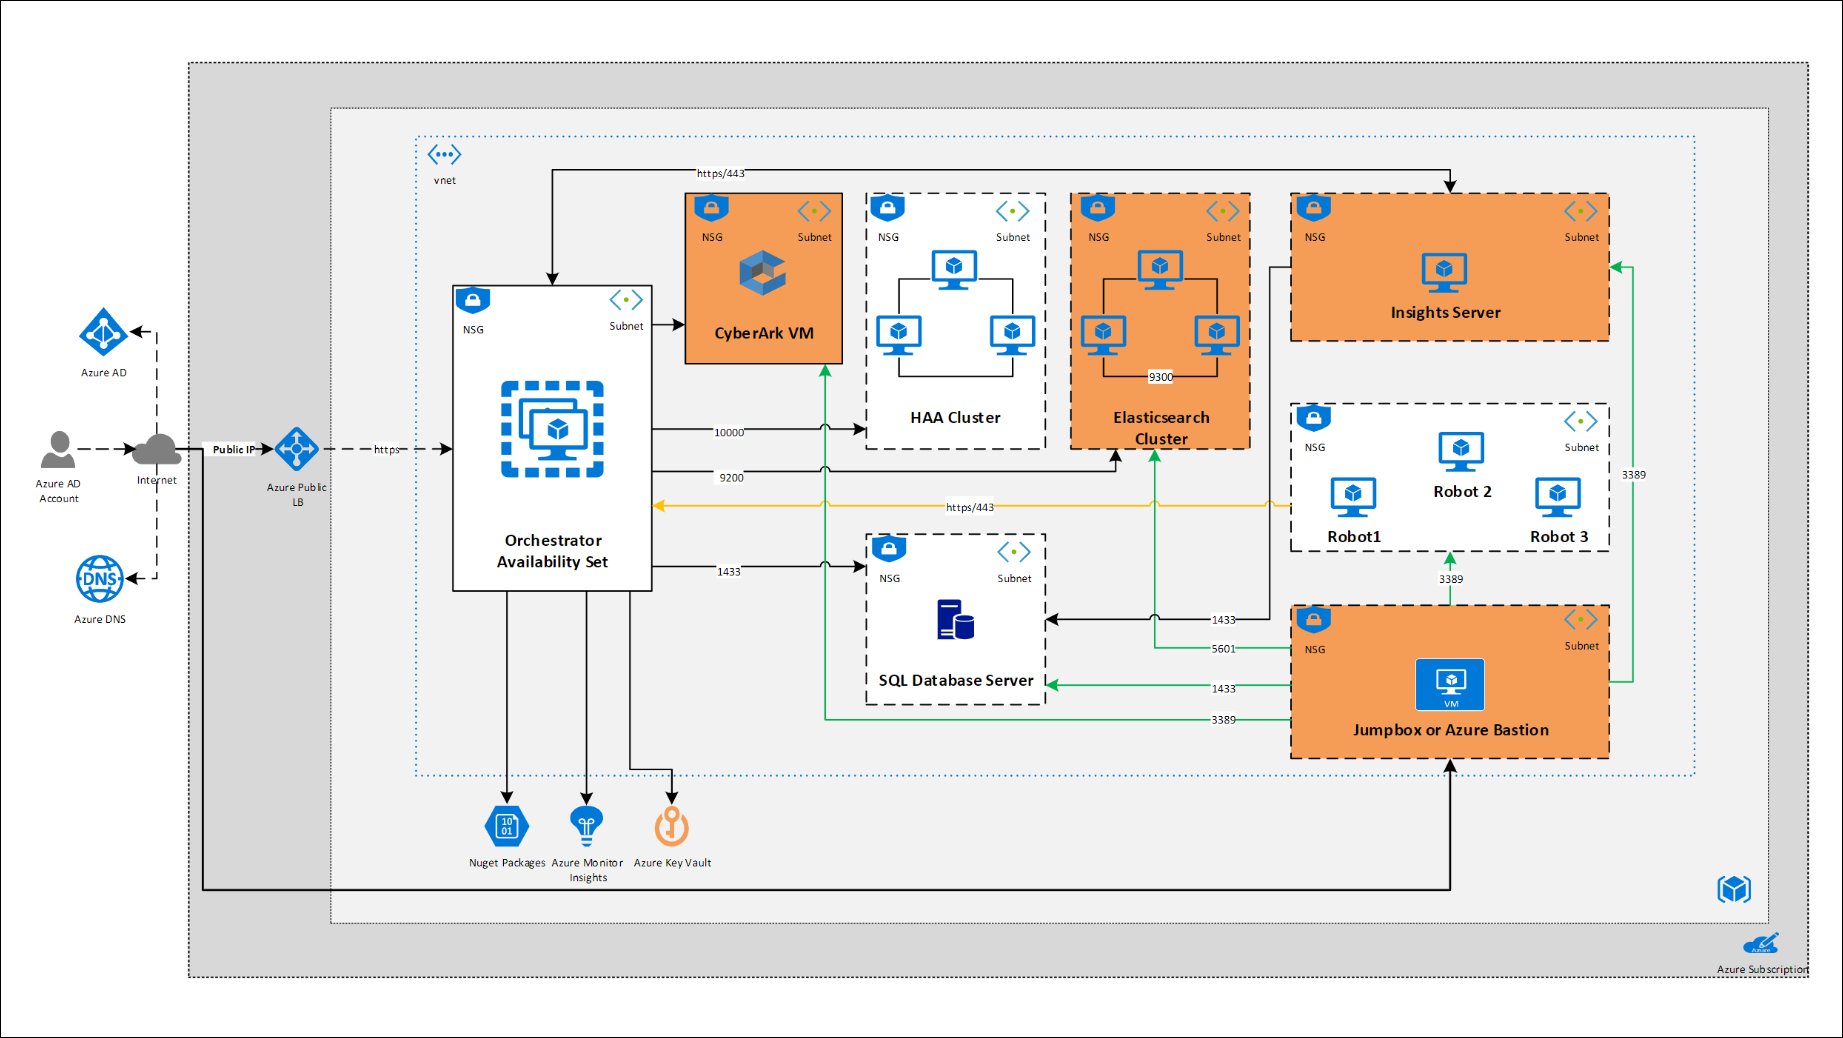1843x1038 pixels.
Task: Select the Azure Monitor Insights bulb icon
Action: tap(586, 826)
